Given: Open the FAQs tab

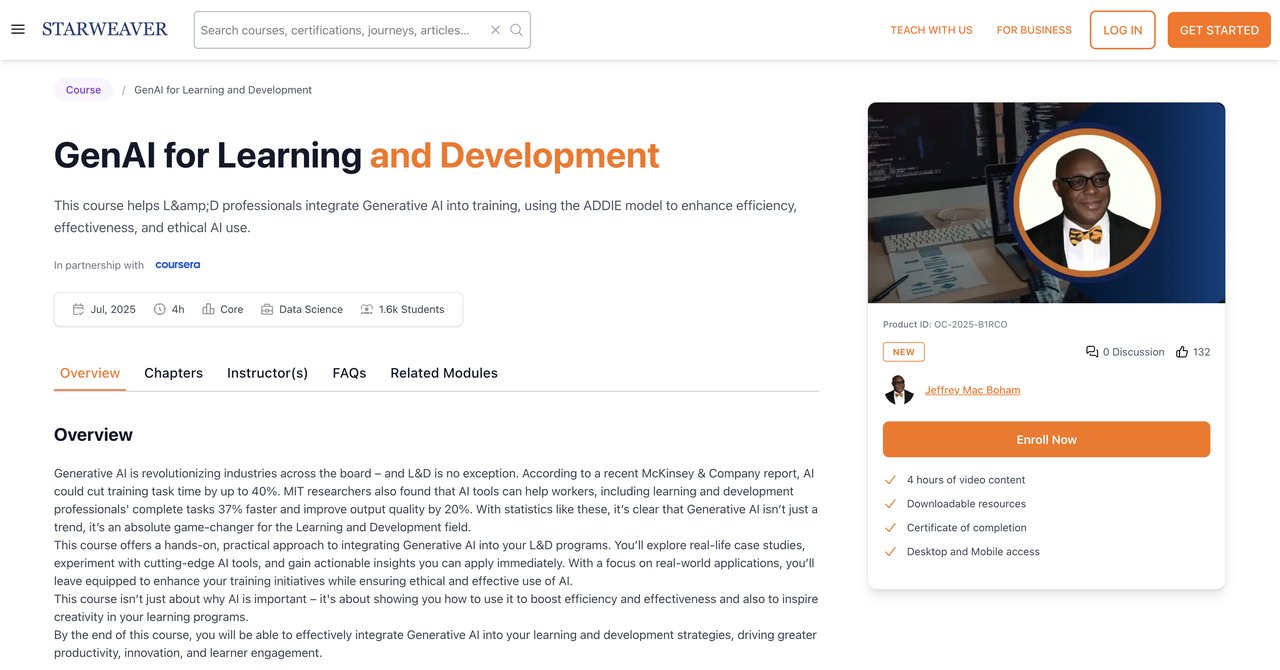Looking at the screenshot, I should [349, 373].
